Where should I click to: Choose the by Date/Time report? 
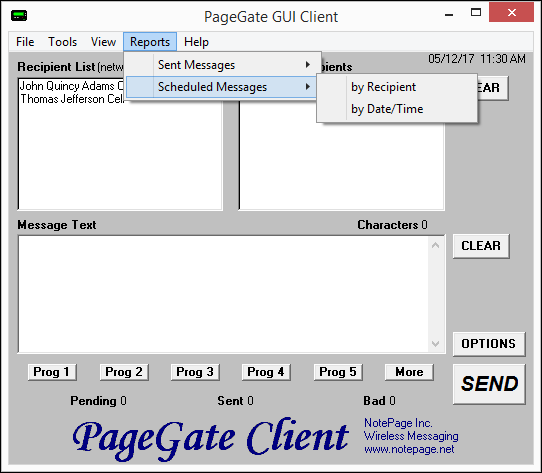(x=397, y=109)
